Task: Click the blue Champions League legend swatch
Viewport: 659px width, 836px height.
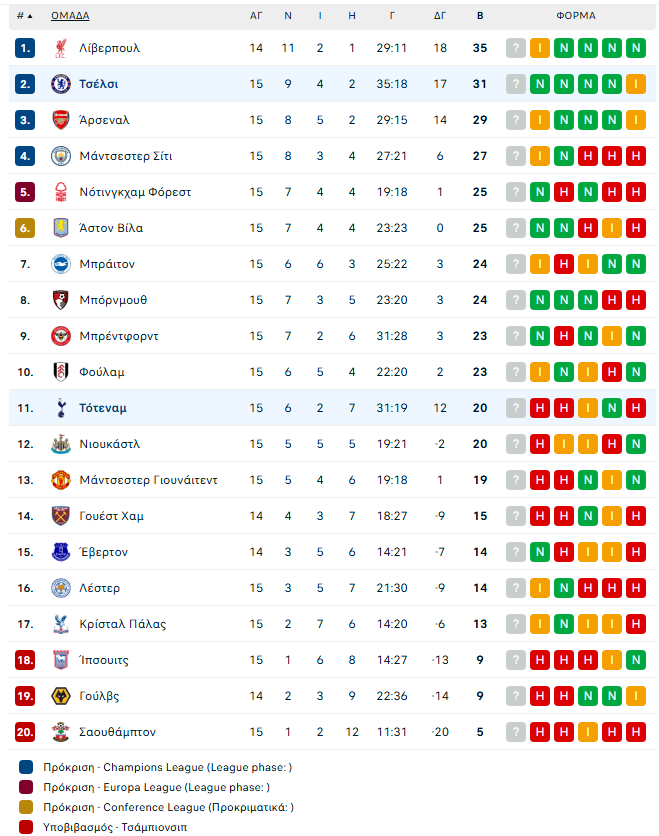Action: tap(26, 767)
